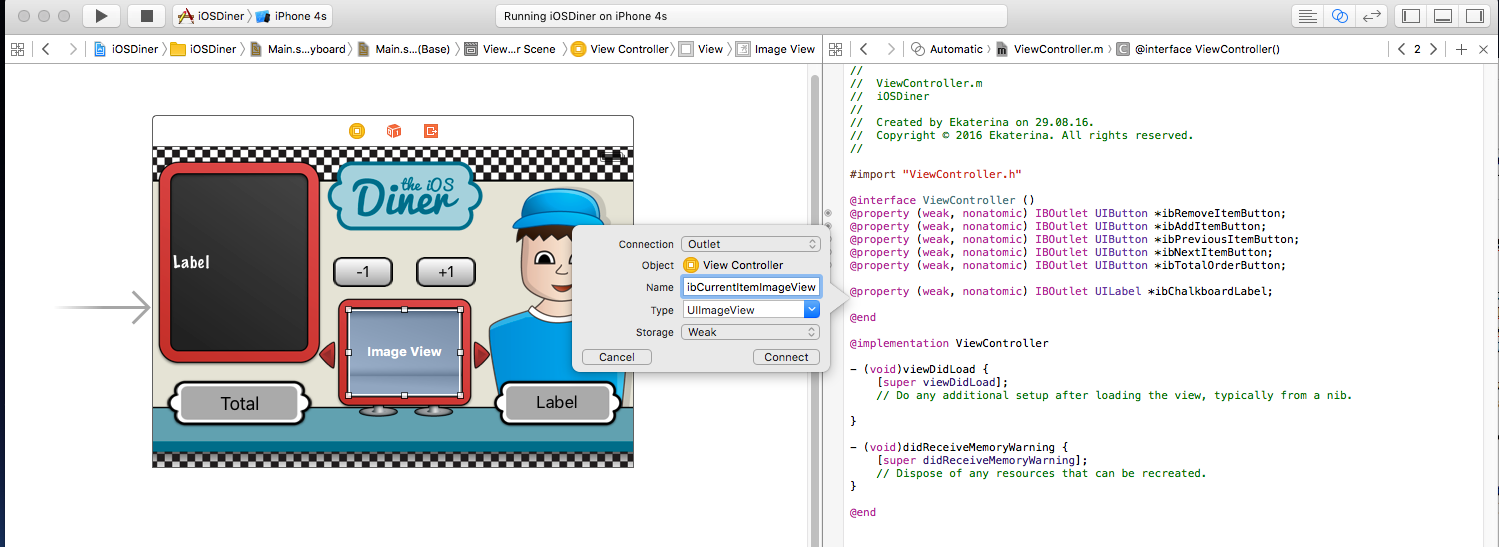
Task: Open the Storage dropdown set to Weak
Action: pos(751,332)
